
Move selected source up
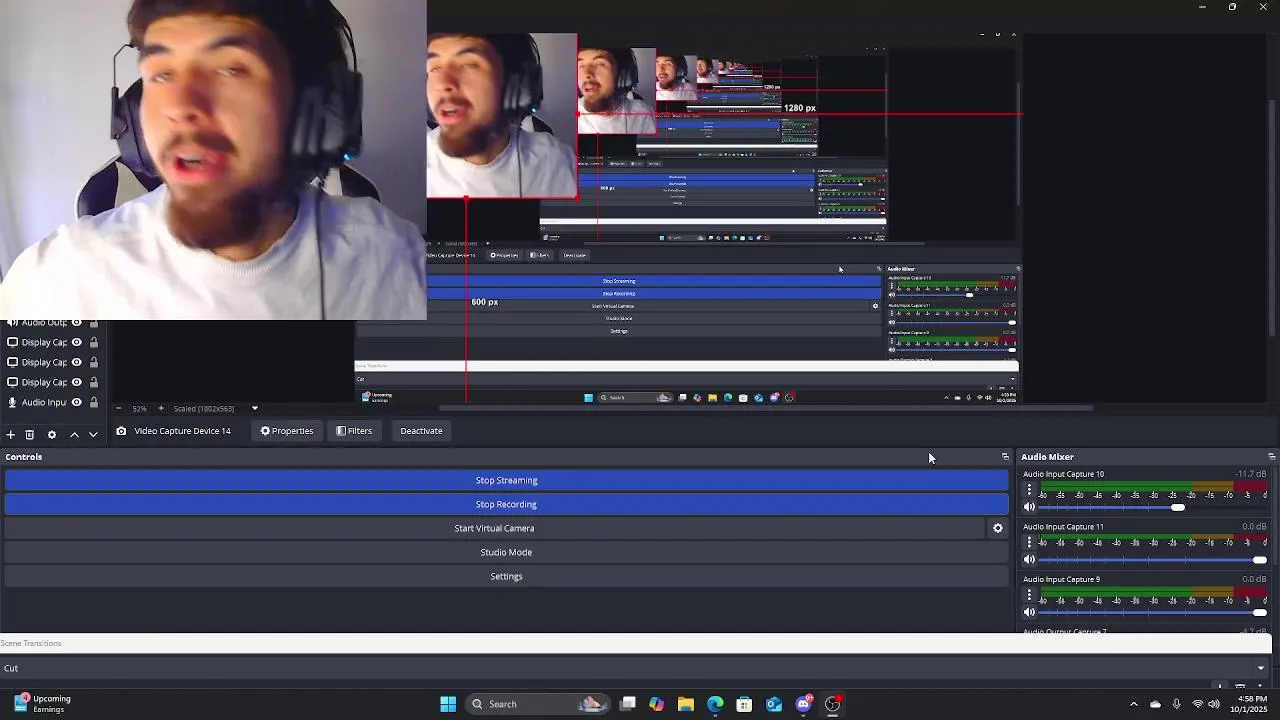pos(74,434)
